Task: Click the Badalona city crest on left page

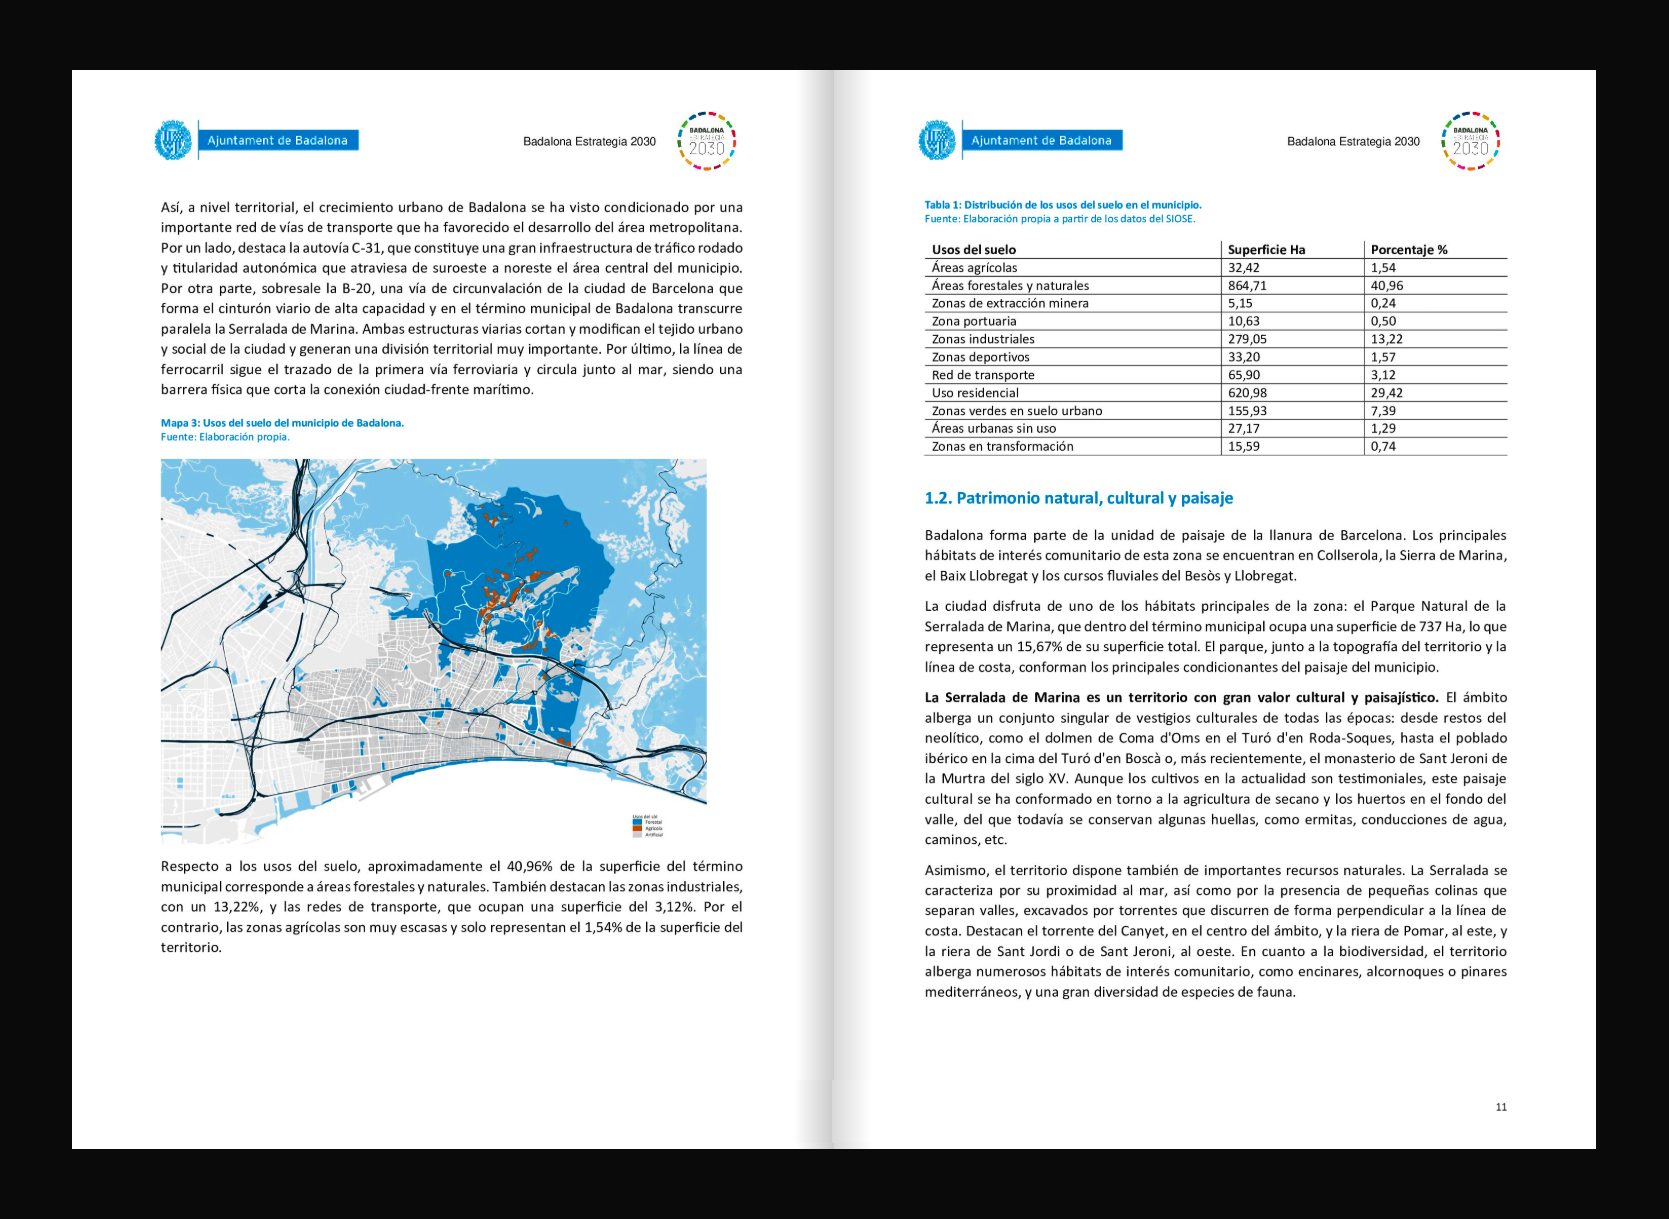Action: click(173, 140)
